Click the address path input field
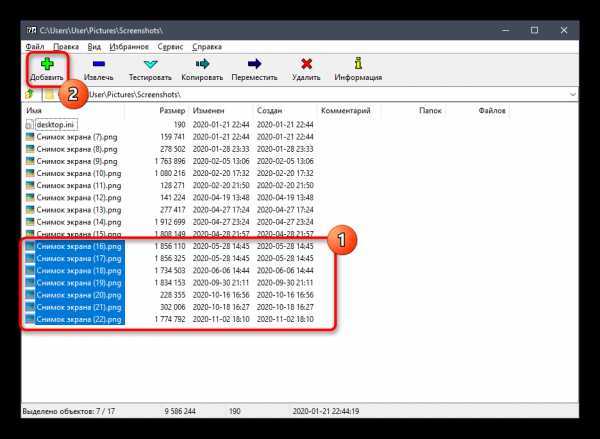The width and height of the screenshot is (600, 439). [x=309, y=95]
